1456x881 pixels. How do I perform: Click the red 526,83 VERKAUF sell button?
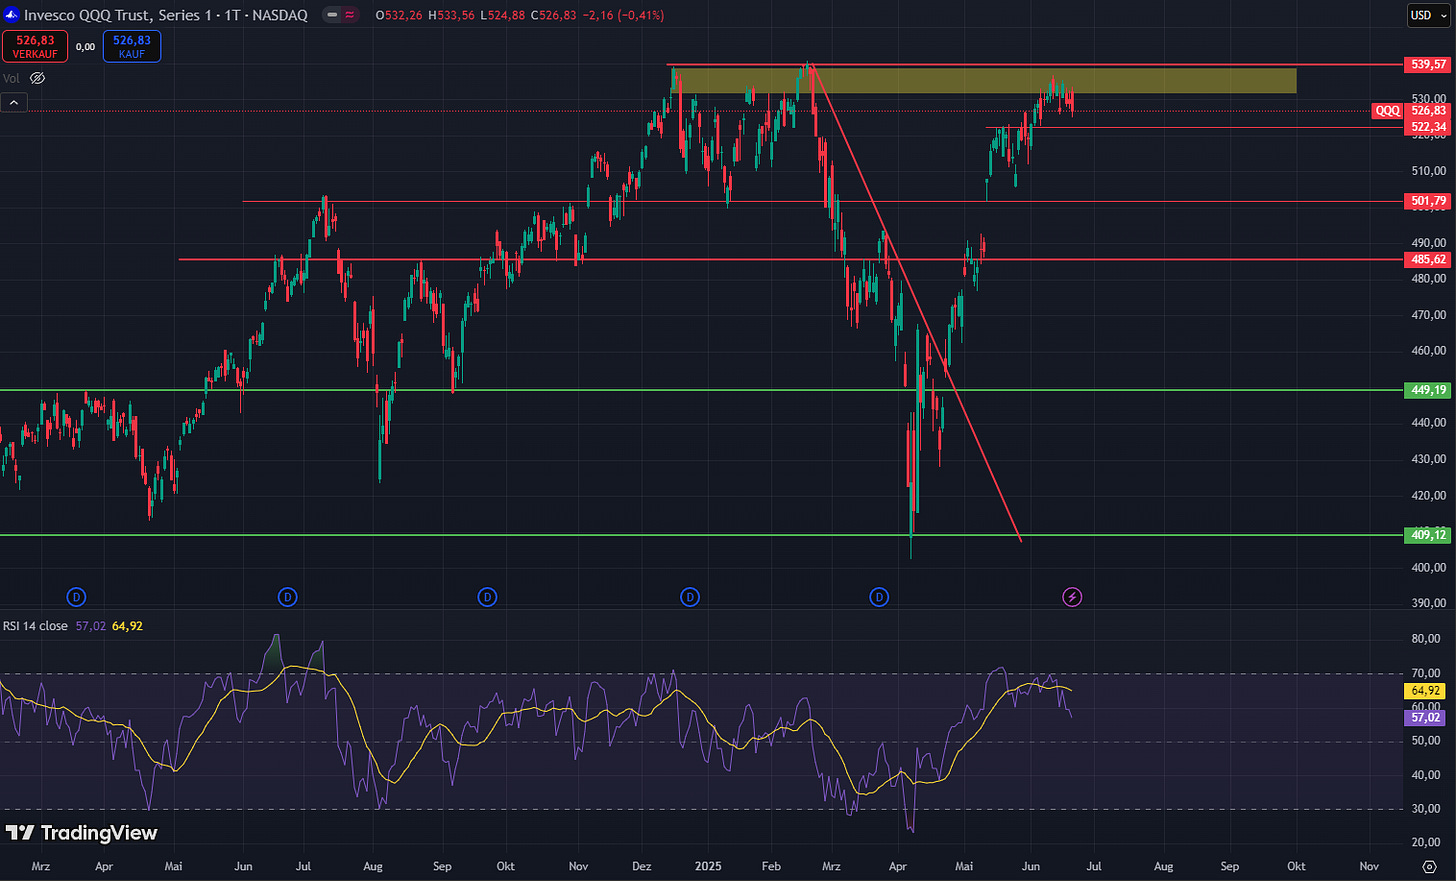point(35,46)
